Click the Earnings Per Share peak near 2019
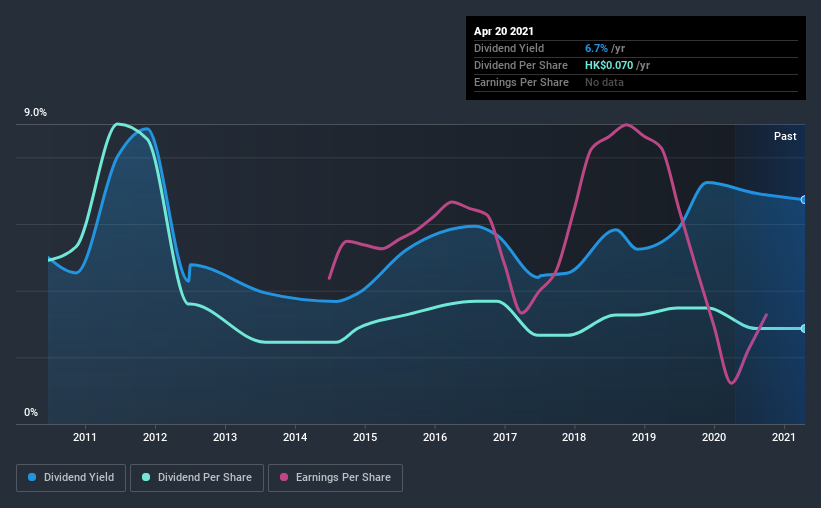The width and height of the screenshot is (821, 508). pyautogui.click(x=626, y=125)
